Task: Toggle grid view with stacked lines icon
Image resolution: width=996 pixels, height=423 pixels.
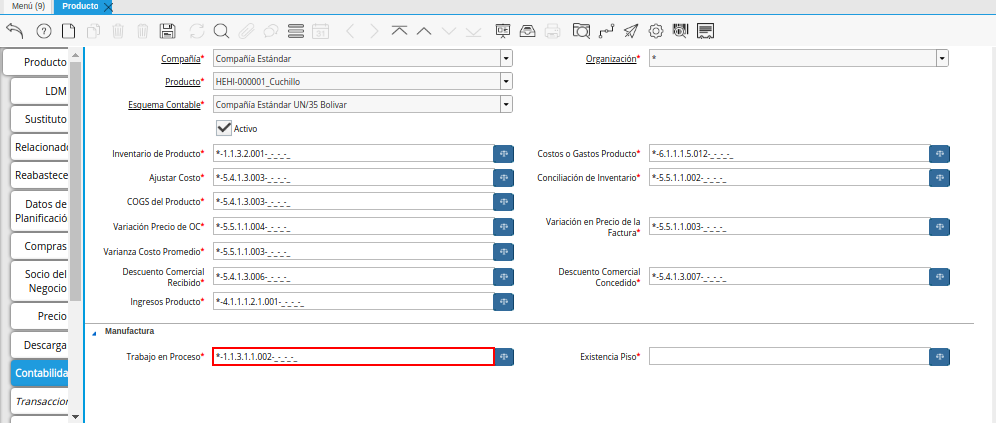Action: pos(295,30)
